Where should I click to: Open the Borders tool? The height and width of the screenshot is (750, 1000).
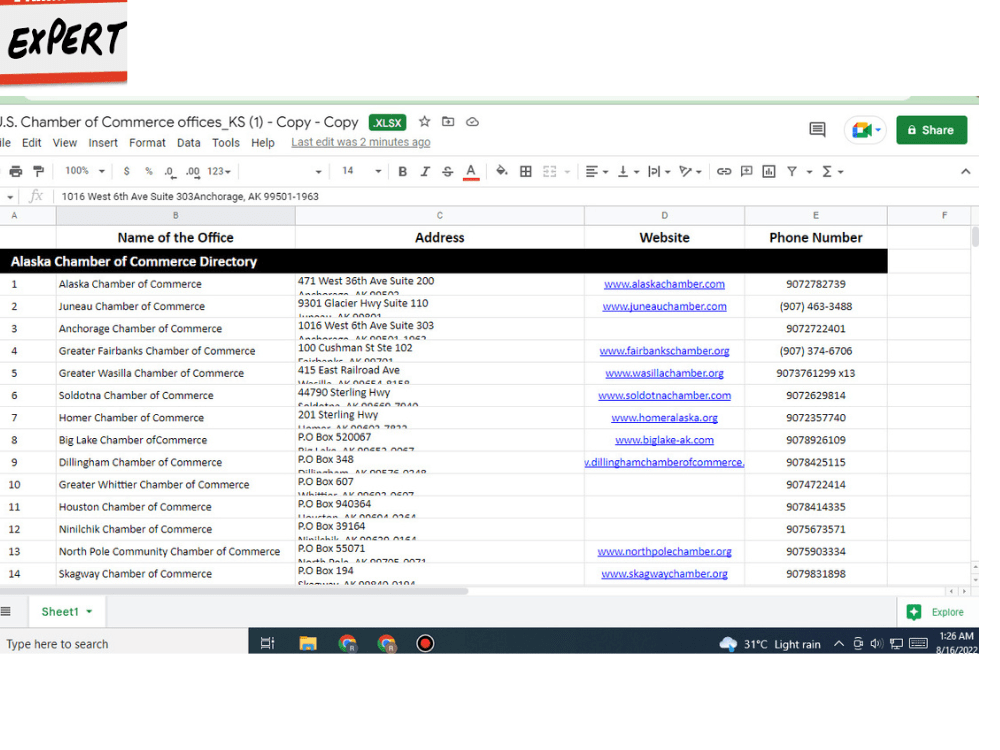(526, 172)
